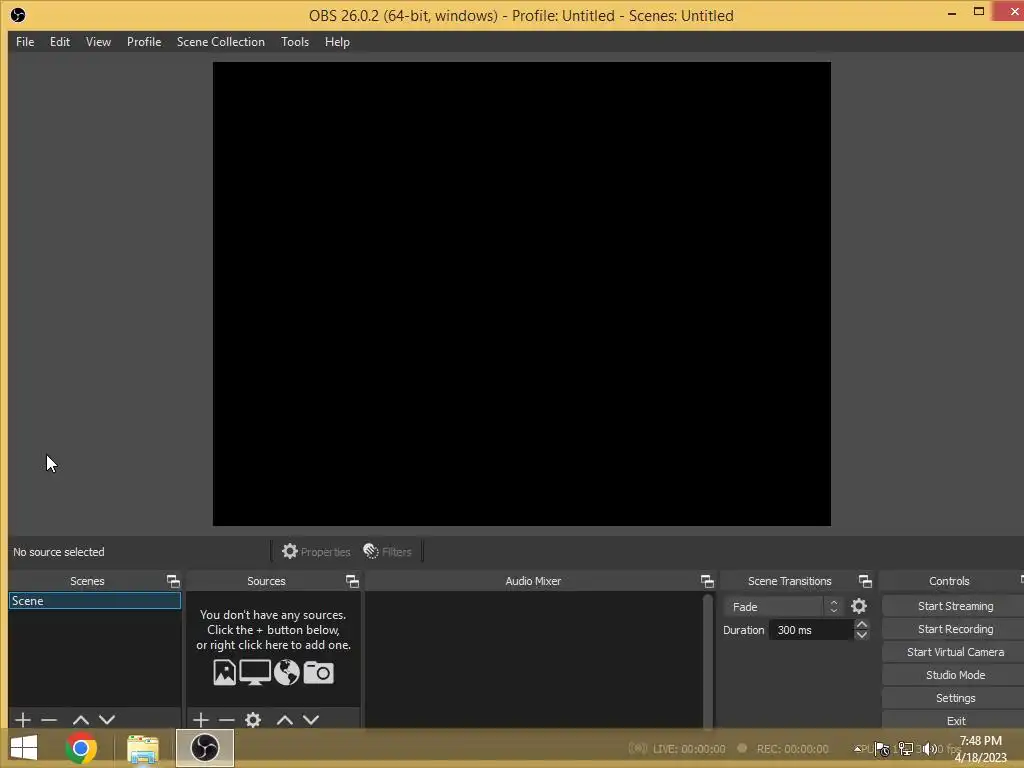Move scene up in Scenes list
1024x768 pixels.
[x=81, y=720]
